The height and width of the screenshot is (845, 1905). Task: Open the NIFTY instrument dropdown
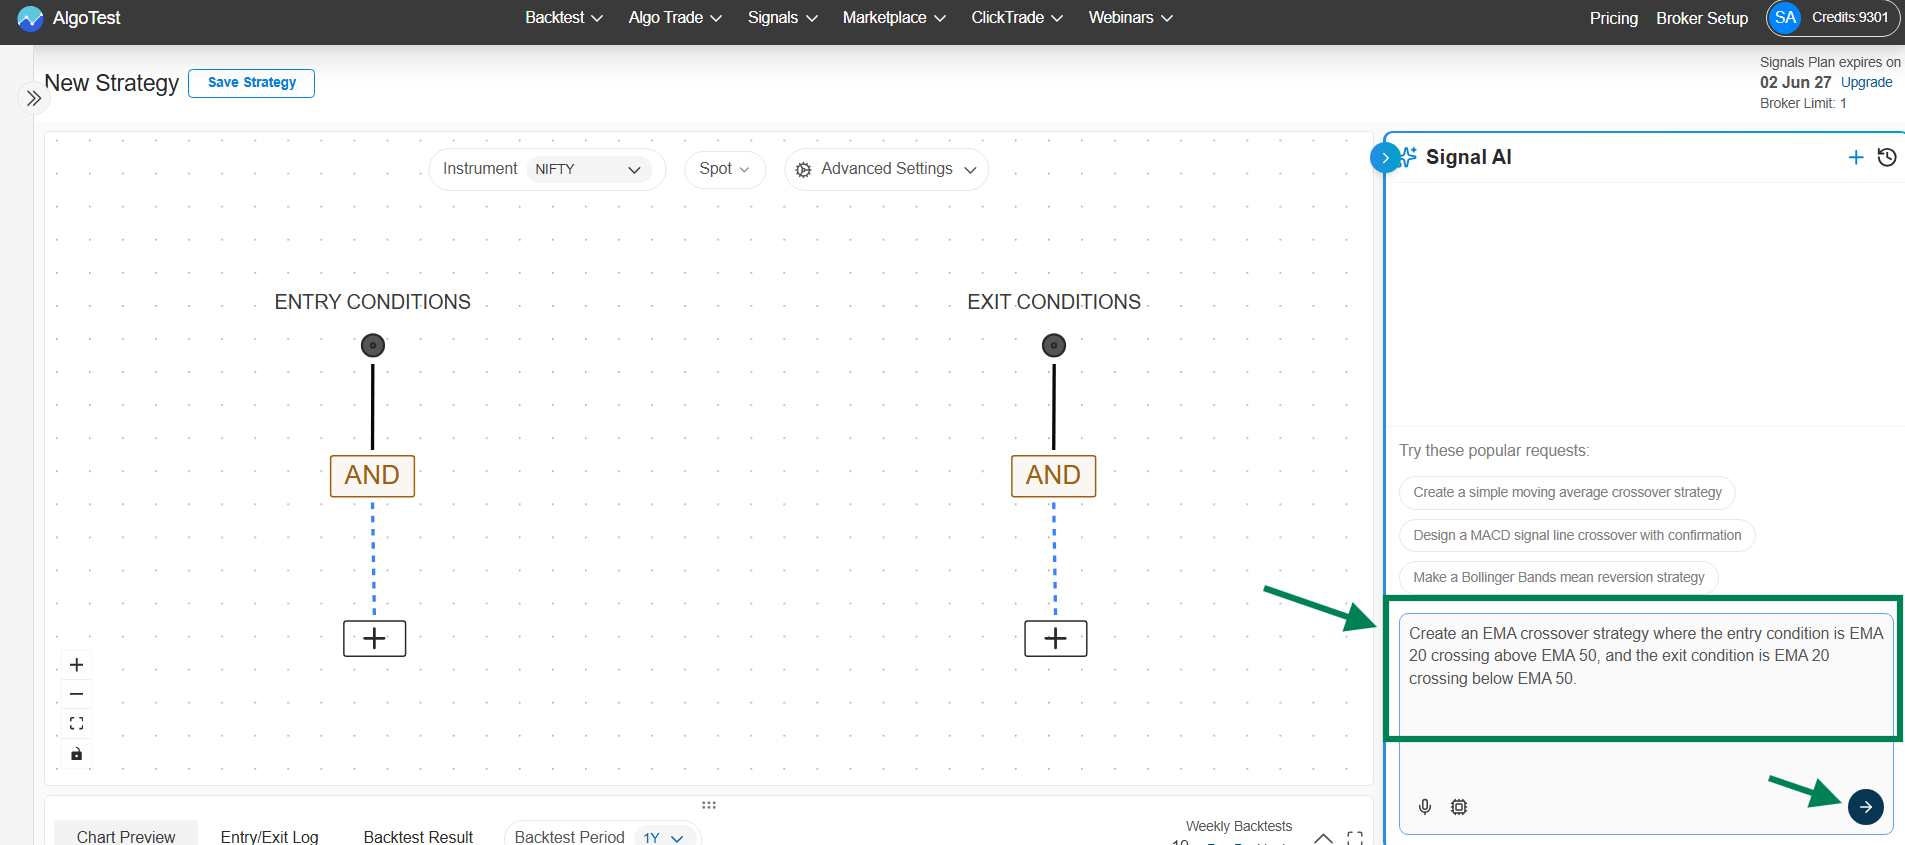[588, 169]
